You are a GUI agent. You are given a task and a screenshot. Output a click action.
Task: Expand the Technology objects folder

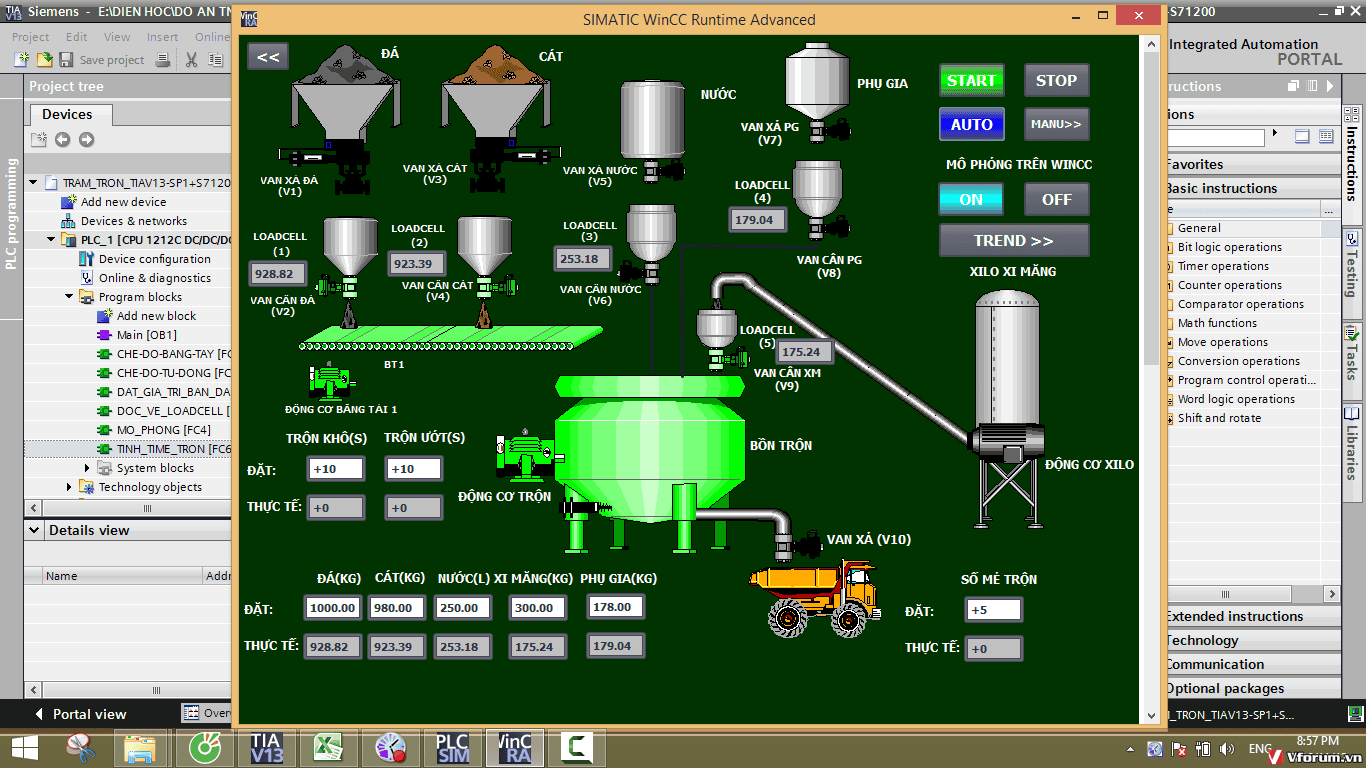pos(69,487)
